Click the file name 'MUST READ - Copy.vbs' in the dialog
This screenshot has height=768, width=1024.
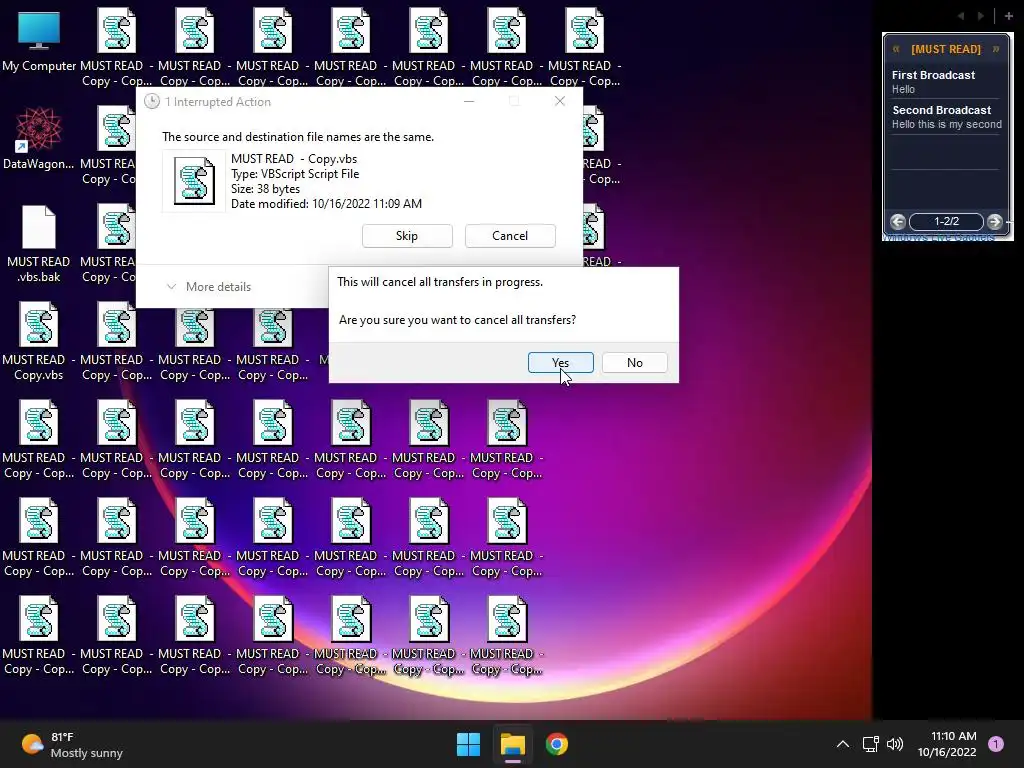[x=294, y=159]
